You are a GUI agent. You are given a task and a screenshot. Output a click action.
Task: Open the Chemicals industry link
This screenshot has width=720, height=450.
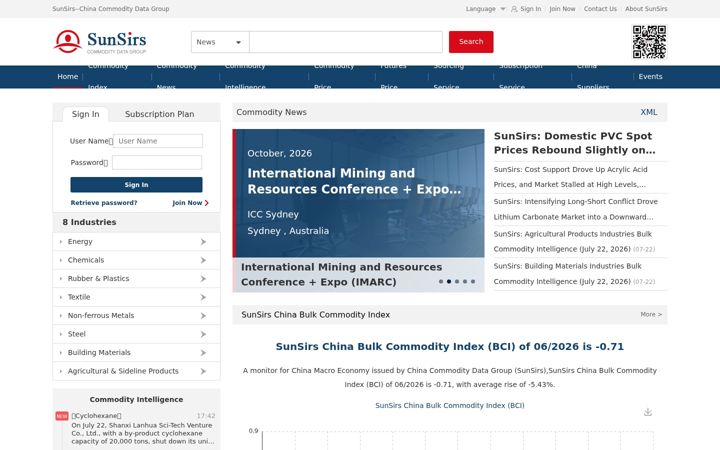pyautogui.click(x=86, y=260)
